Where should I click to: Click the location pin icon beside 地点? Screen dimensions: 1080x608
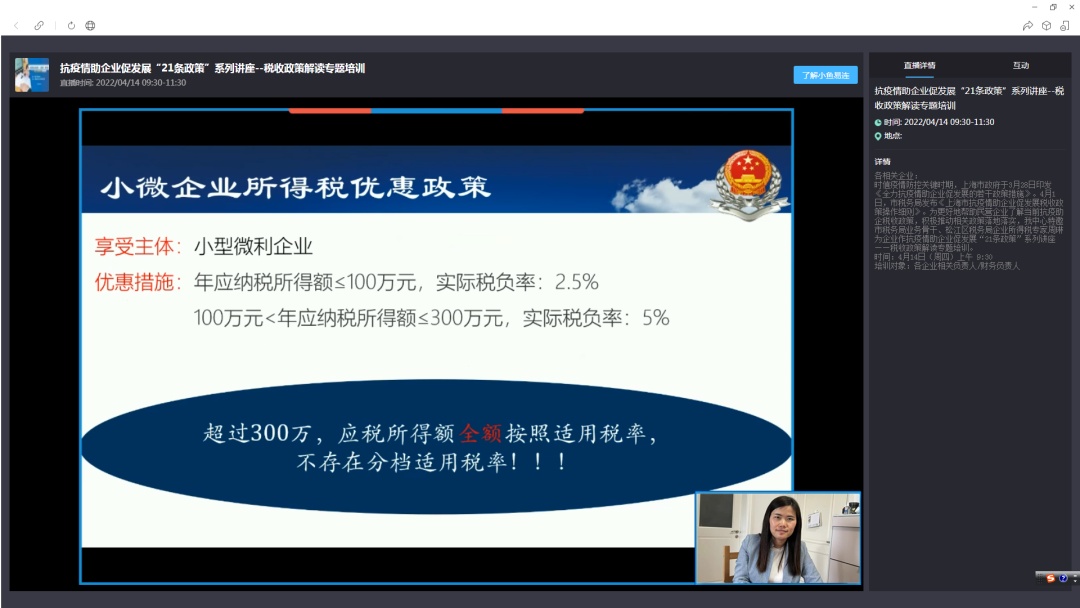[878, 136]
